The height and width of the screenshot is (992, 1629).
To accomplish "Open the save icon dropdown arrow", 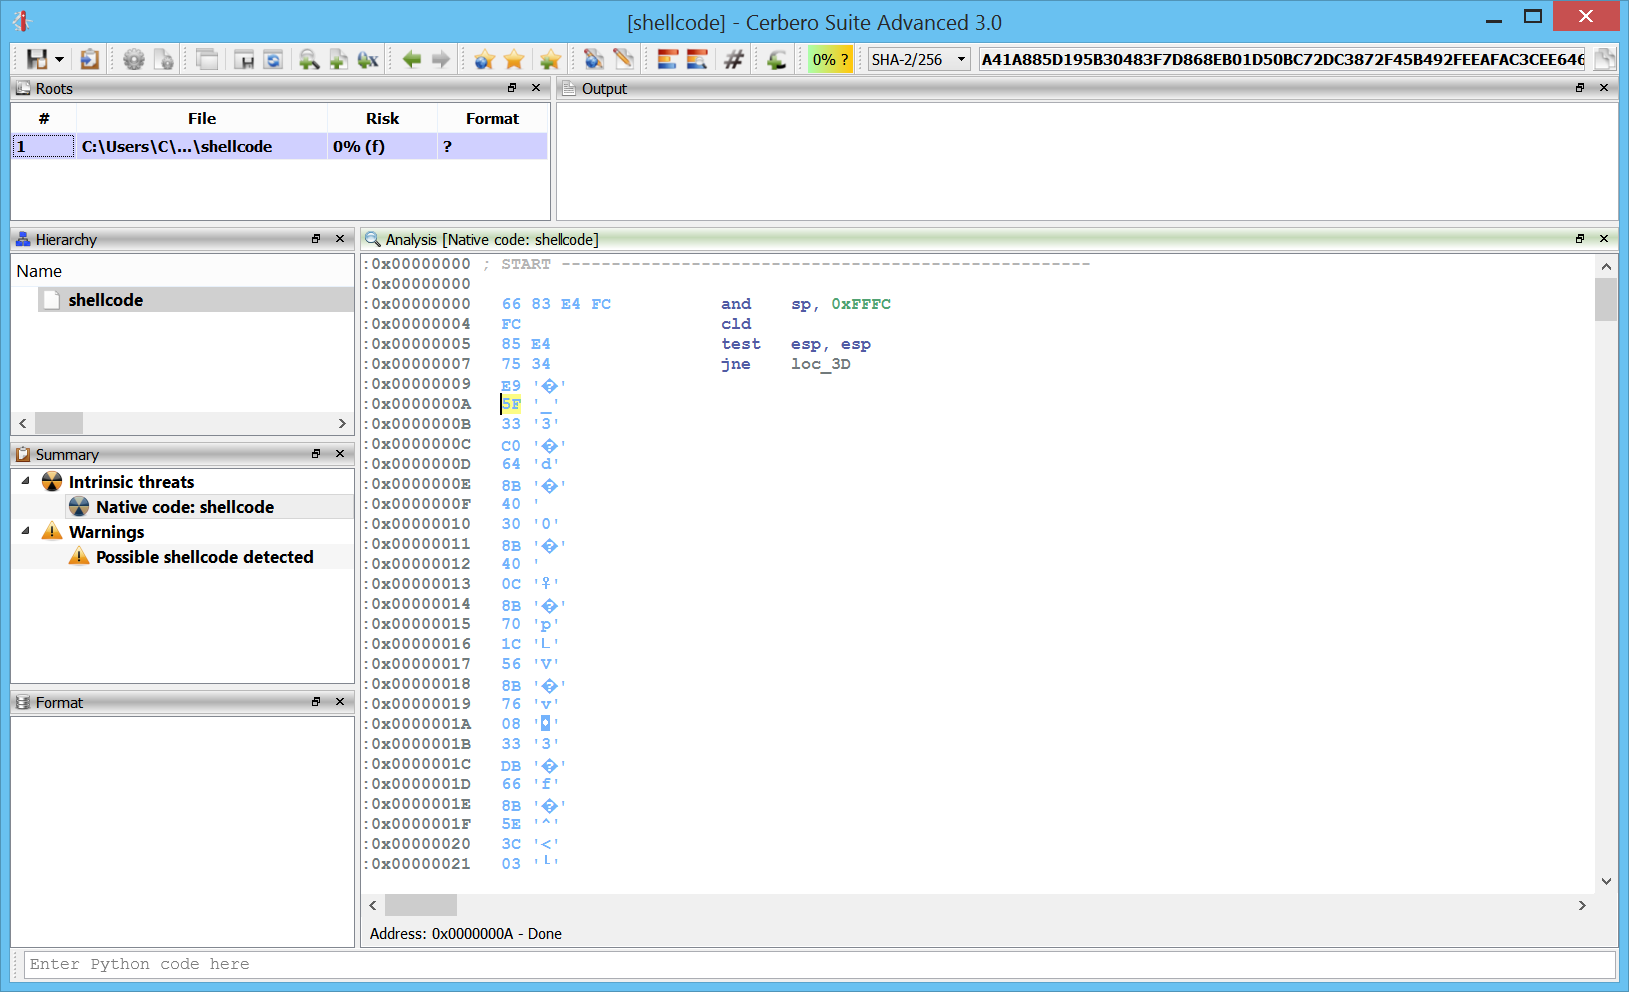I will click(59, 60).
